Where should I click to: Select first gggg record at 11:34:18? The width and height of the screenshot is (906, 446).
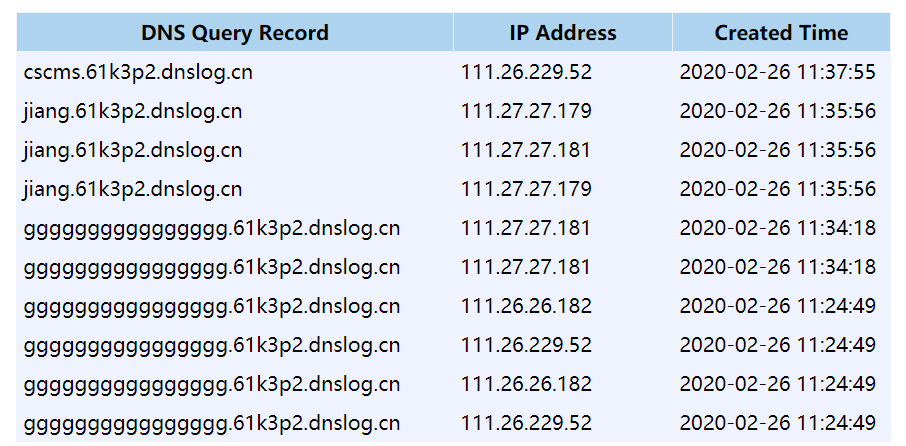[x=211, y=229]
